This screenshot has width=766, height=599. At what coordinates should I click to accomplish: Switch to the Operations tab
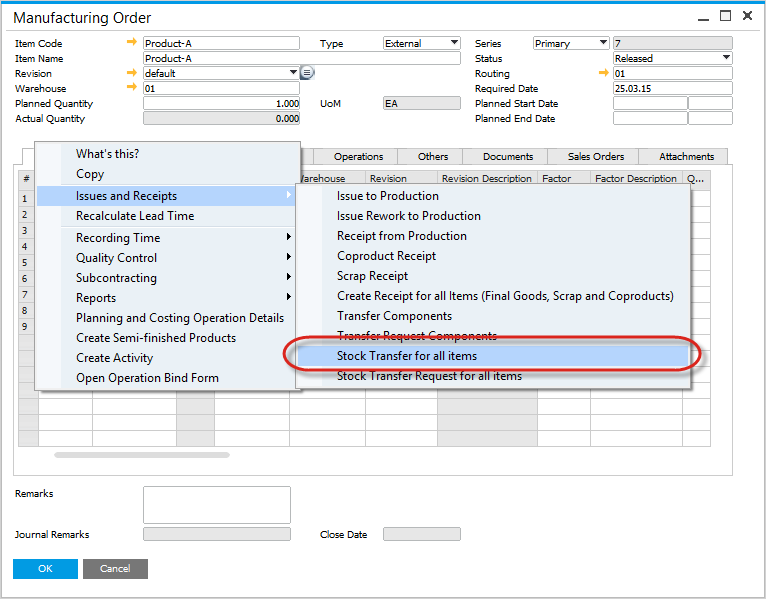click(x=358, y=156)
